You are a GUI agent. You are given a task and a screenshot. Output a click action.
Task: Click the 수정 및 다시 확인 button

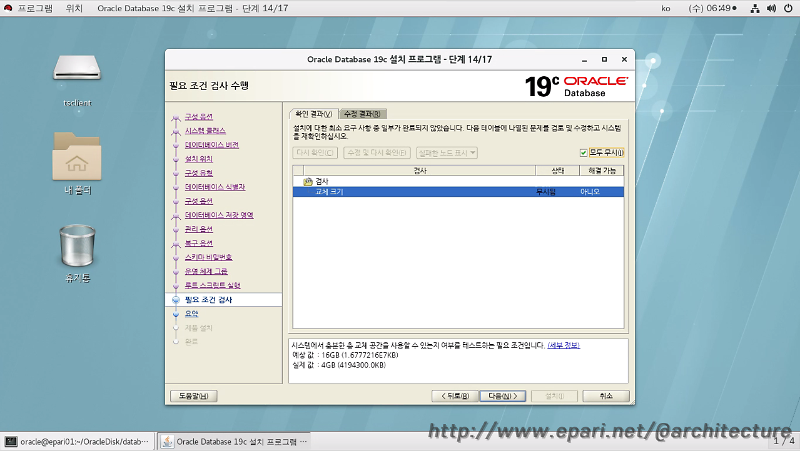point(377,153)
